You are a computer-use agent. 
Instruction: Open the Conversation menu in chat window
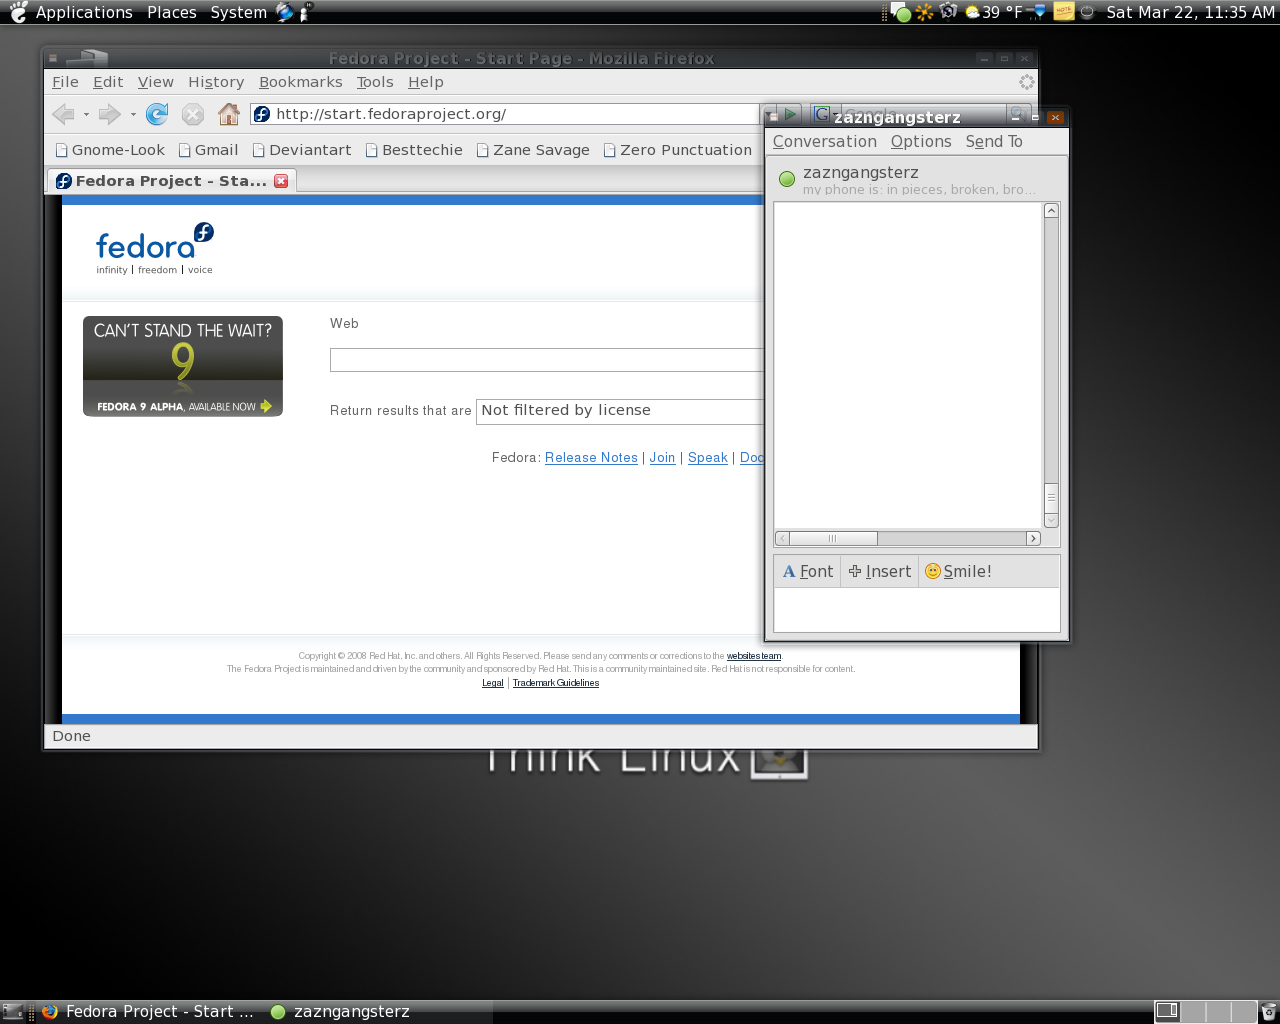[824, 142]
